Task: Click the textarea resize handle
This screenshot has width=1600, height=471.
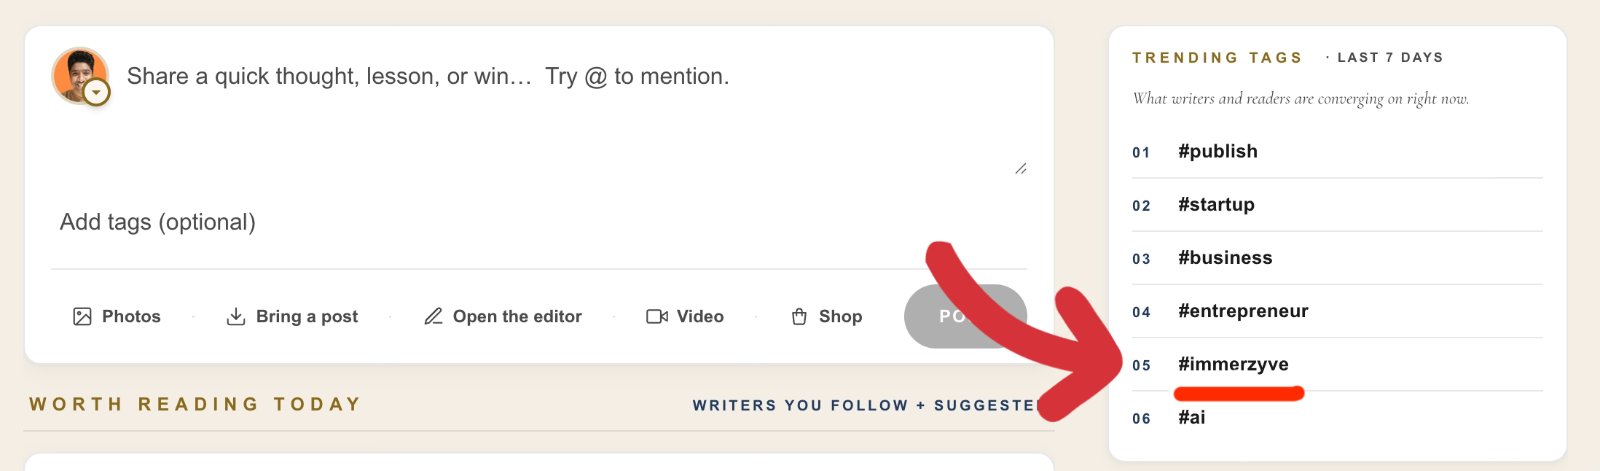Action: 1021,169
